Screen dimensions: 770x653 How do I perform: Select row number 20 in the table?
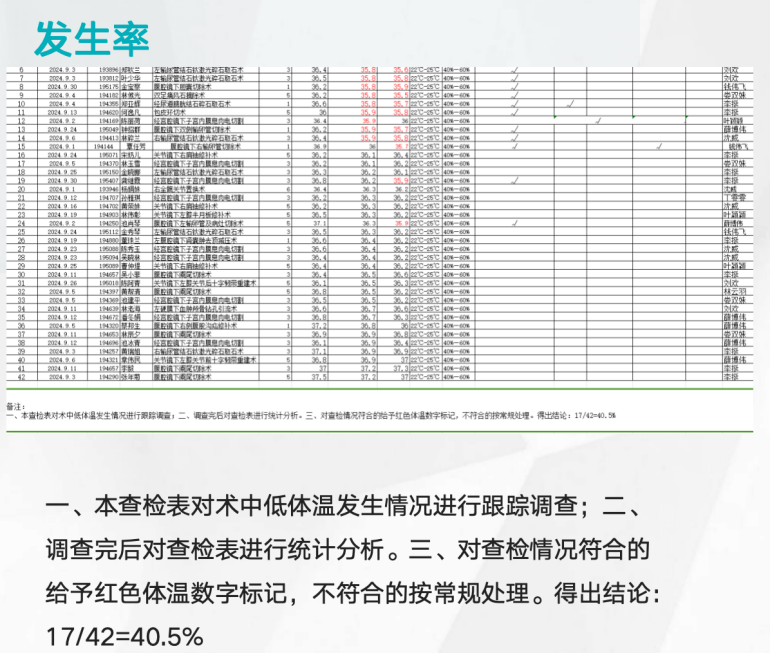[22, 190]
